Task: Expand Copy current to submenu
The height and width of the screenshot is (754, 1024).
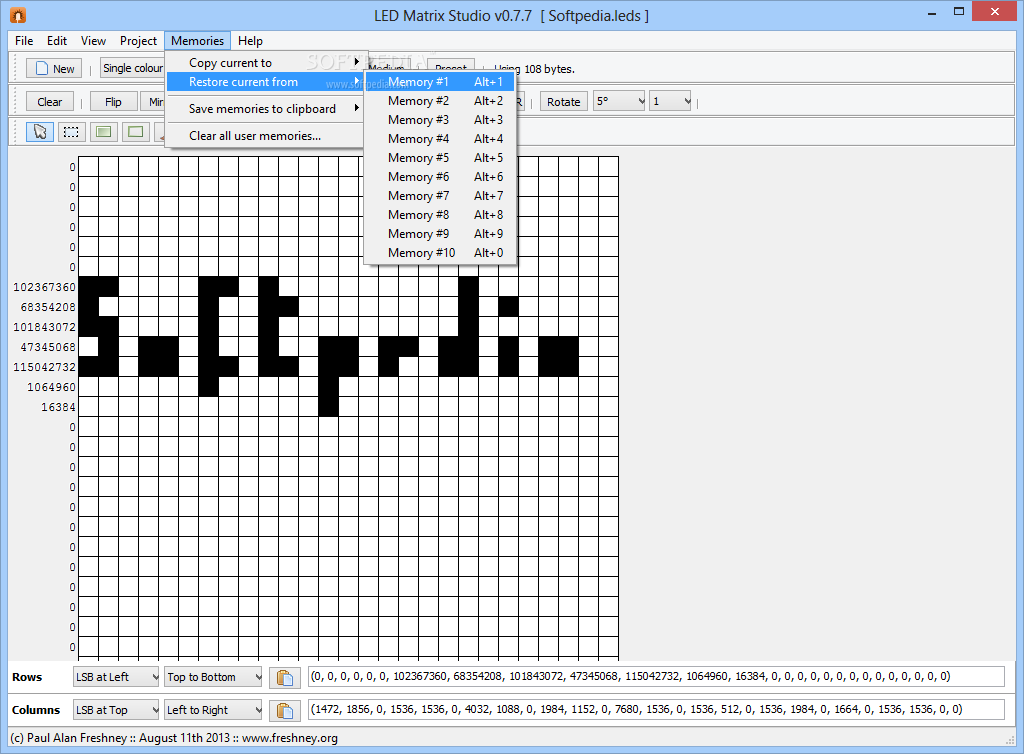Action: tap(265, 63)
